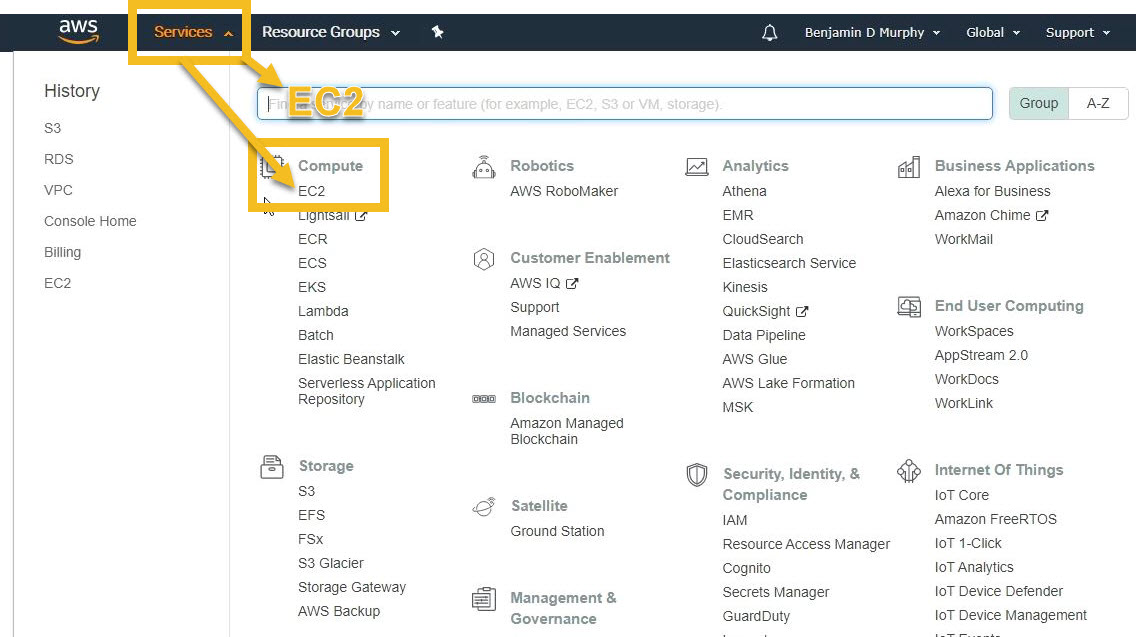Click the Robotics category icon

(x=484, y=167)
